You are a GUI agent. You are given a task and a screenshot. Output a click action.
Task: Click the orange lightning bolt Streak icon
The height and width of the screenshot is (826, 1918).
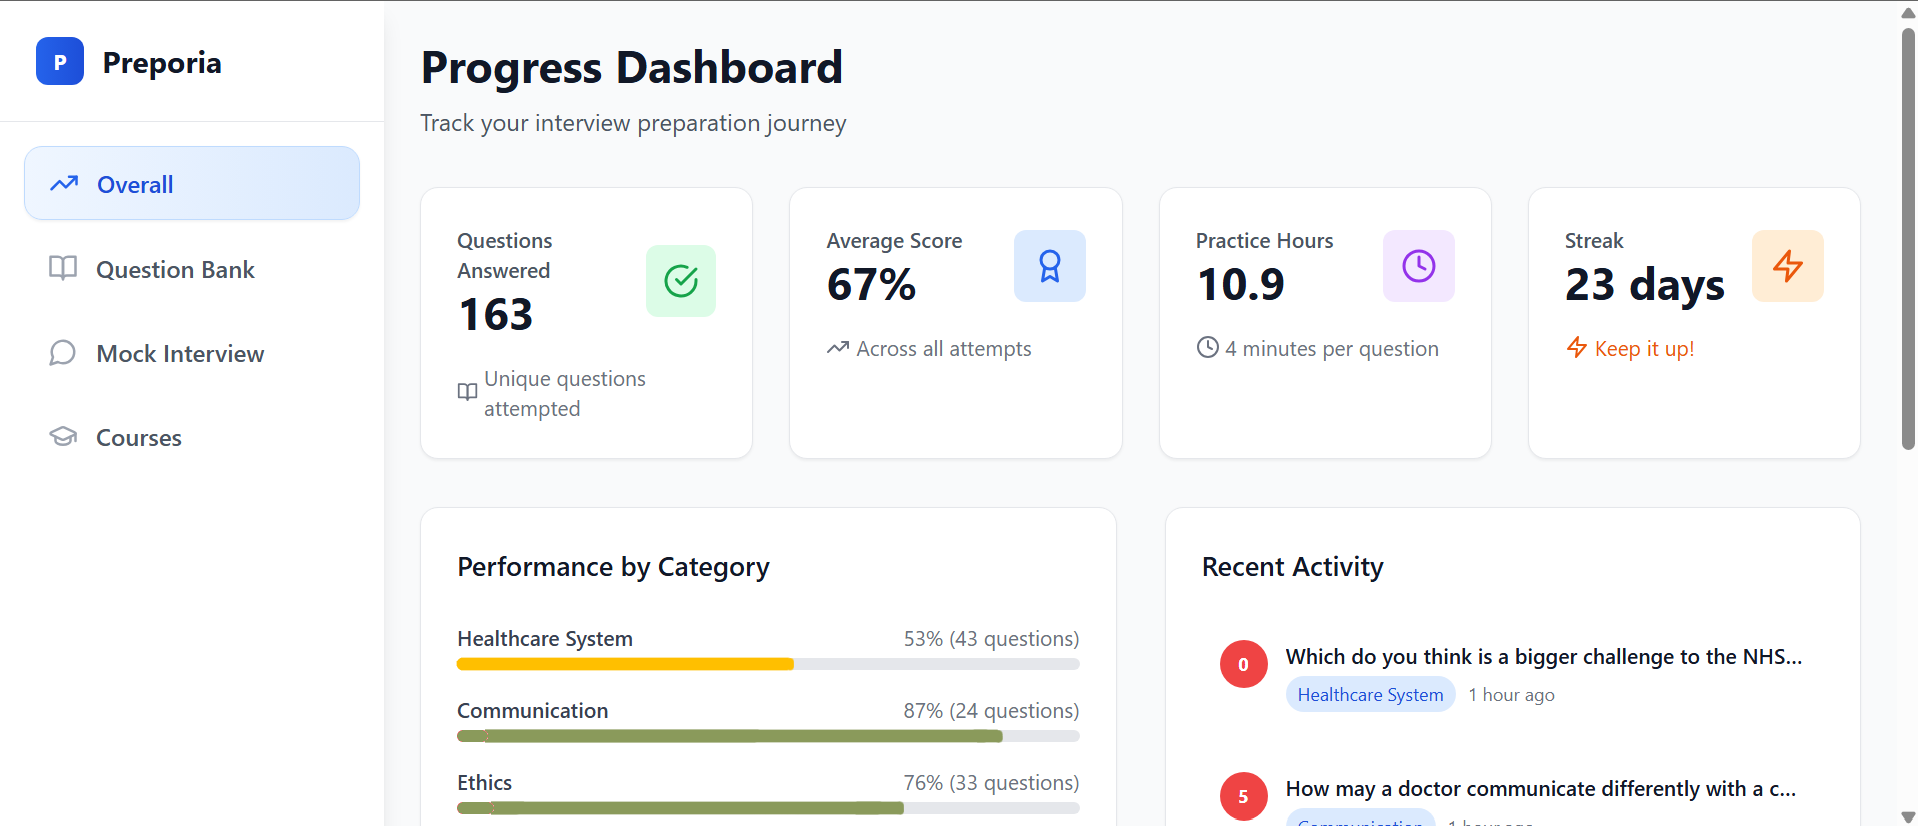pyautogui.click(x=1787, y=266)
